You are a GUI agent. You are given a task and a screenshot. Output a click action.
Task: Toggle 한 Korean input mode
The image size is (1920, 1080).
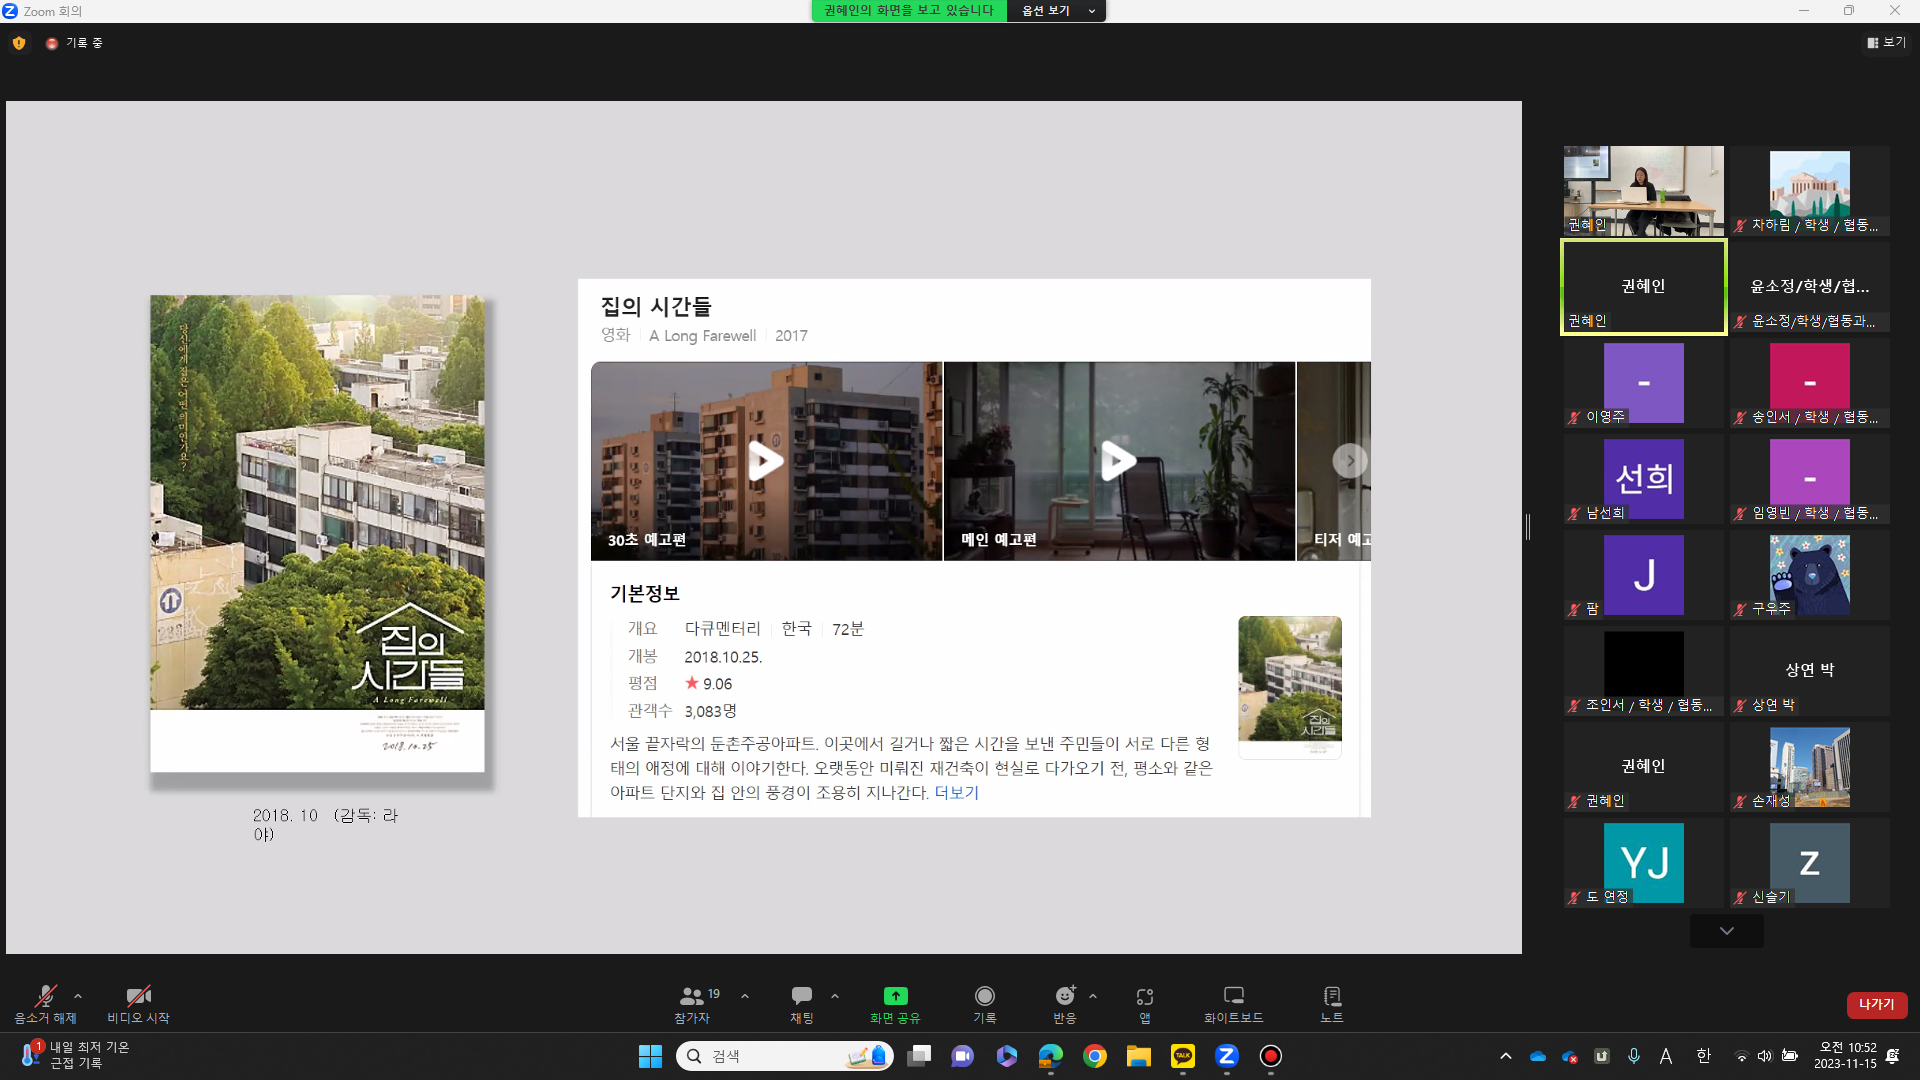(x=1704, y=1056)
